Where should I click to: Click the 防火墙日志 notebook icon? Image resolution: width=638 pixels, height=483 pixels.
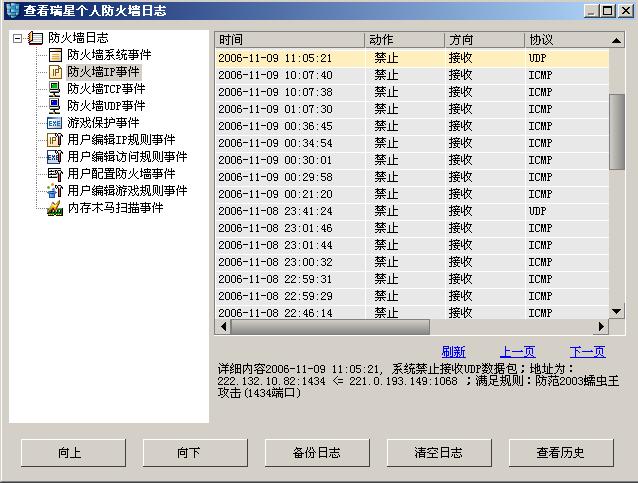pos(35,38)
